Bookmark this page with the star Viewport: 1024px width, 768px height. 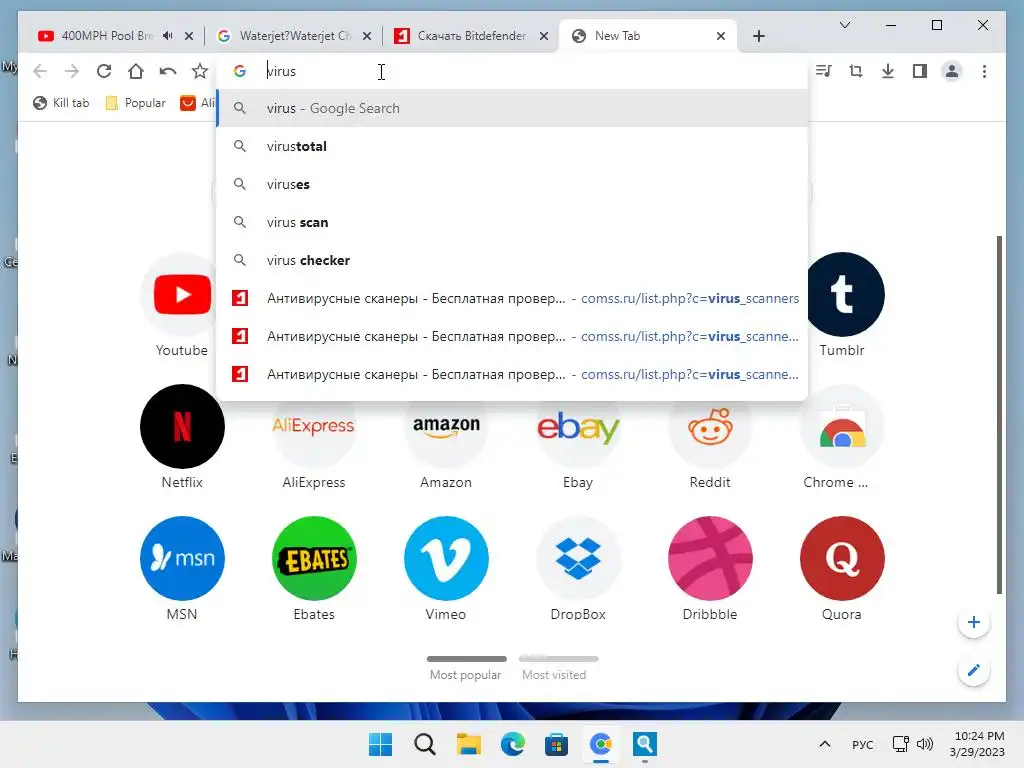200,71
